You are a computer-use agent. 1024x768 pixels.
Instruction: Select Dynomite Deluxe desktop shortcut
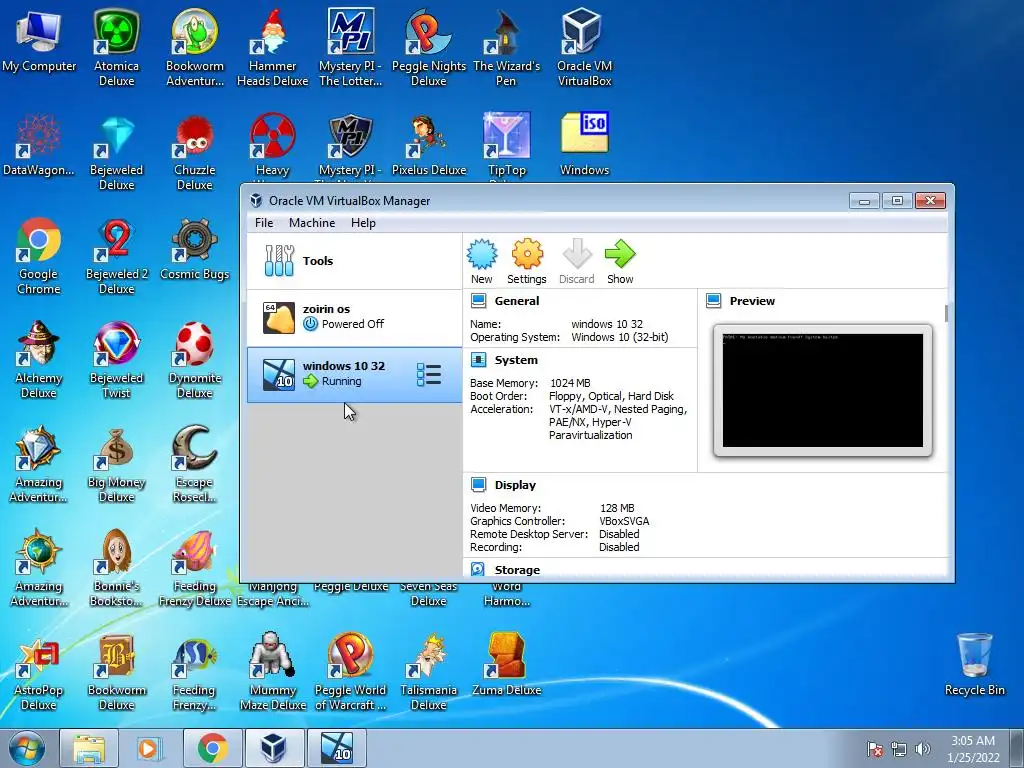[195, 360]
